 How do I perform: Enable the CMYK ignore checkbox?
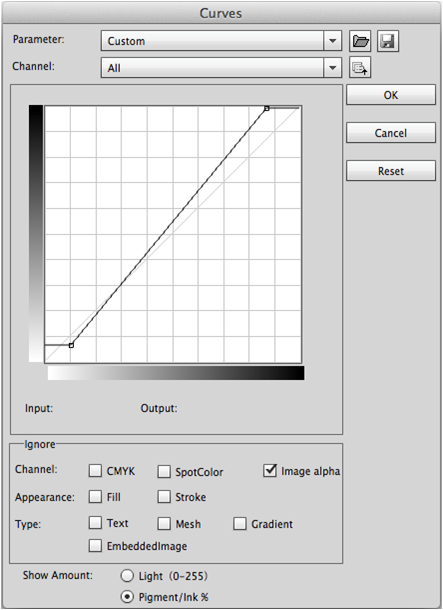tap(95, 470)
